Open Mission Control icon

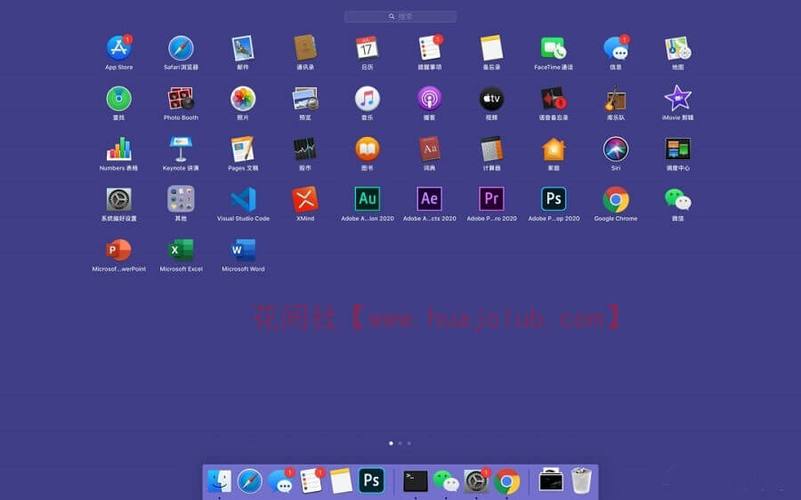coord(678,149)
